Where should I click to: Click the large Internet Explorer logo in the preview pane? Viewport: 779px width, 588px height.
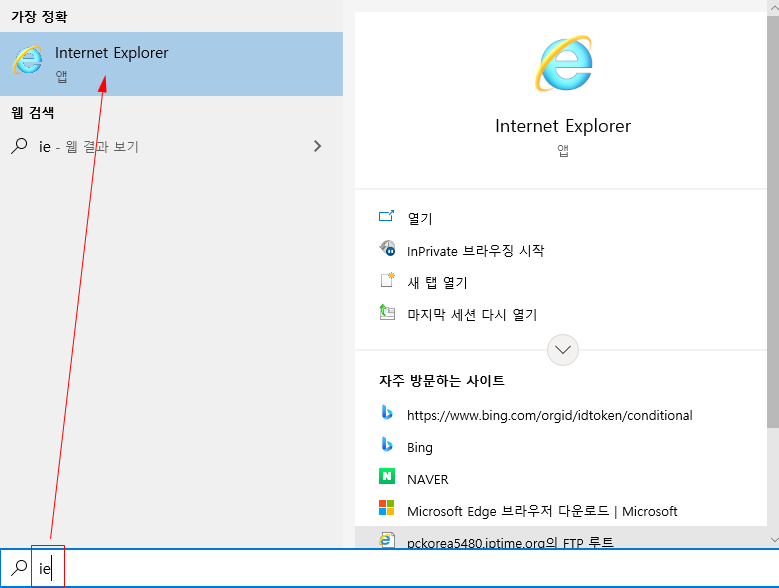coord(563,64)
